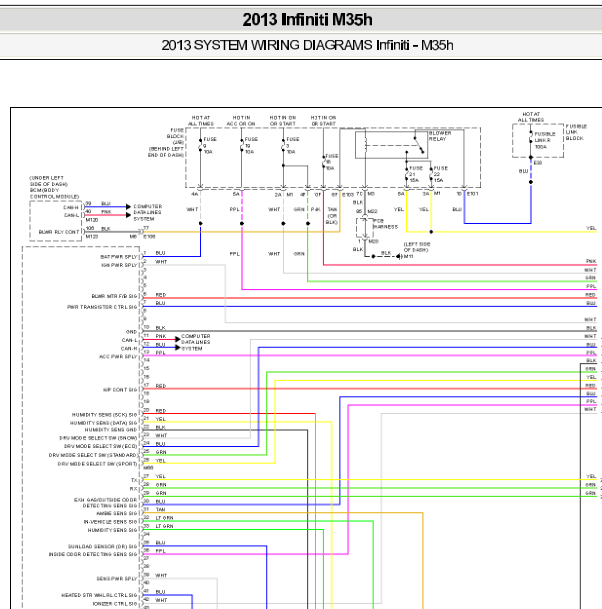
Task: Click the "CAN-H" label inside the BCM box
Action: click(71, 207)
